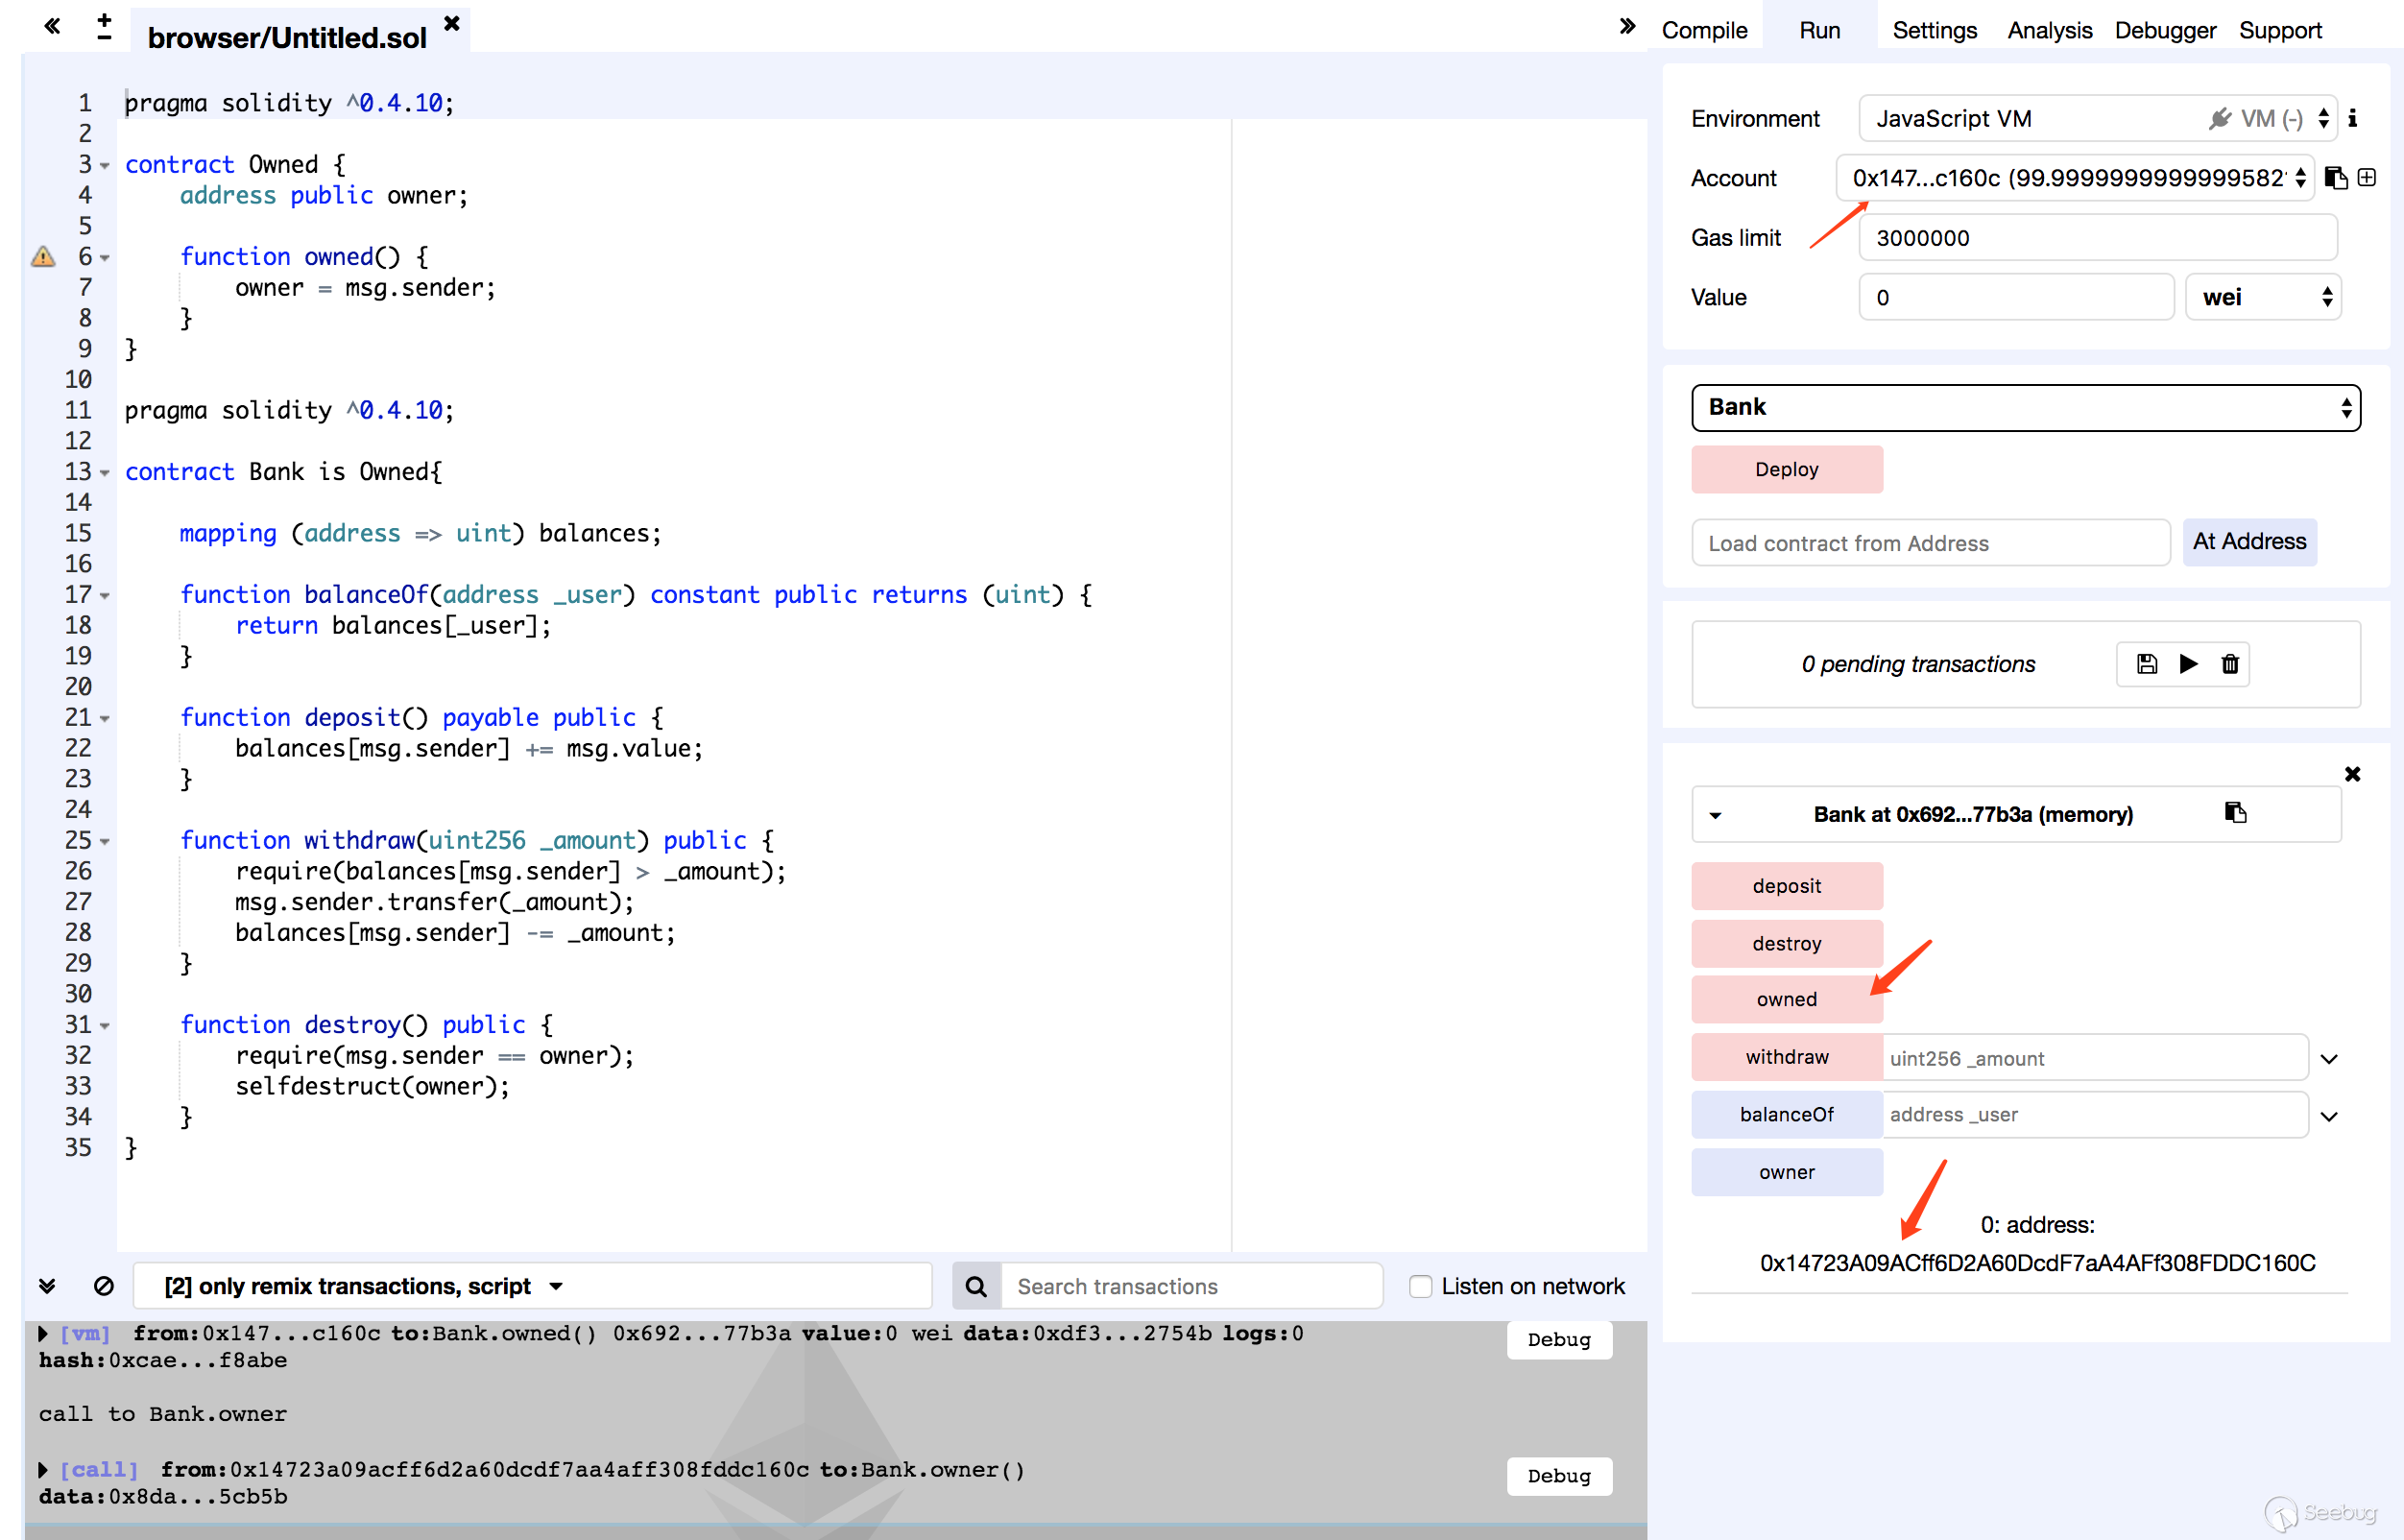
Task: Click the save transactions scenario icon
Action: click(2146, 664)
